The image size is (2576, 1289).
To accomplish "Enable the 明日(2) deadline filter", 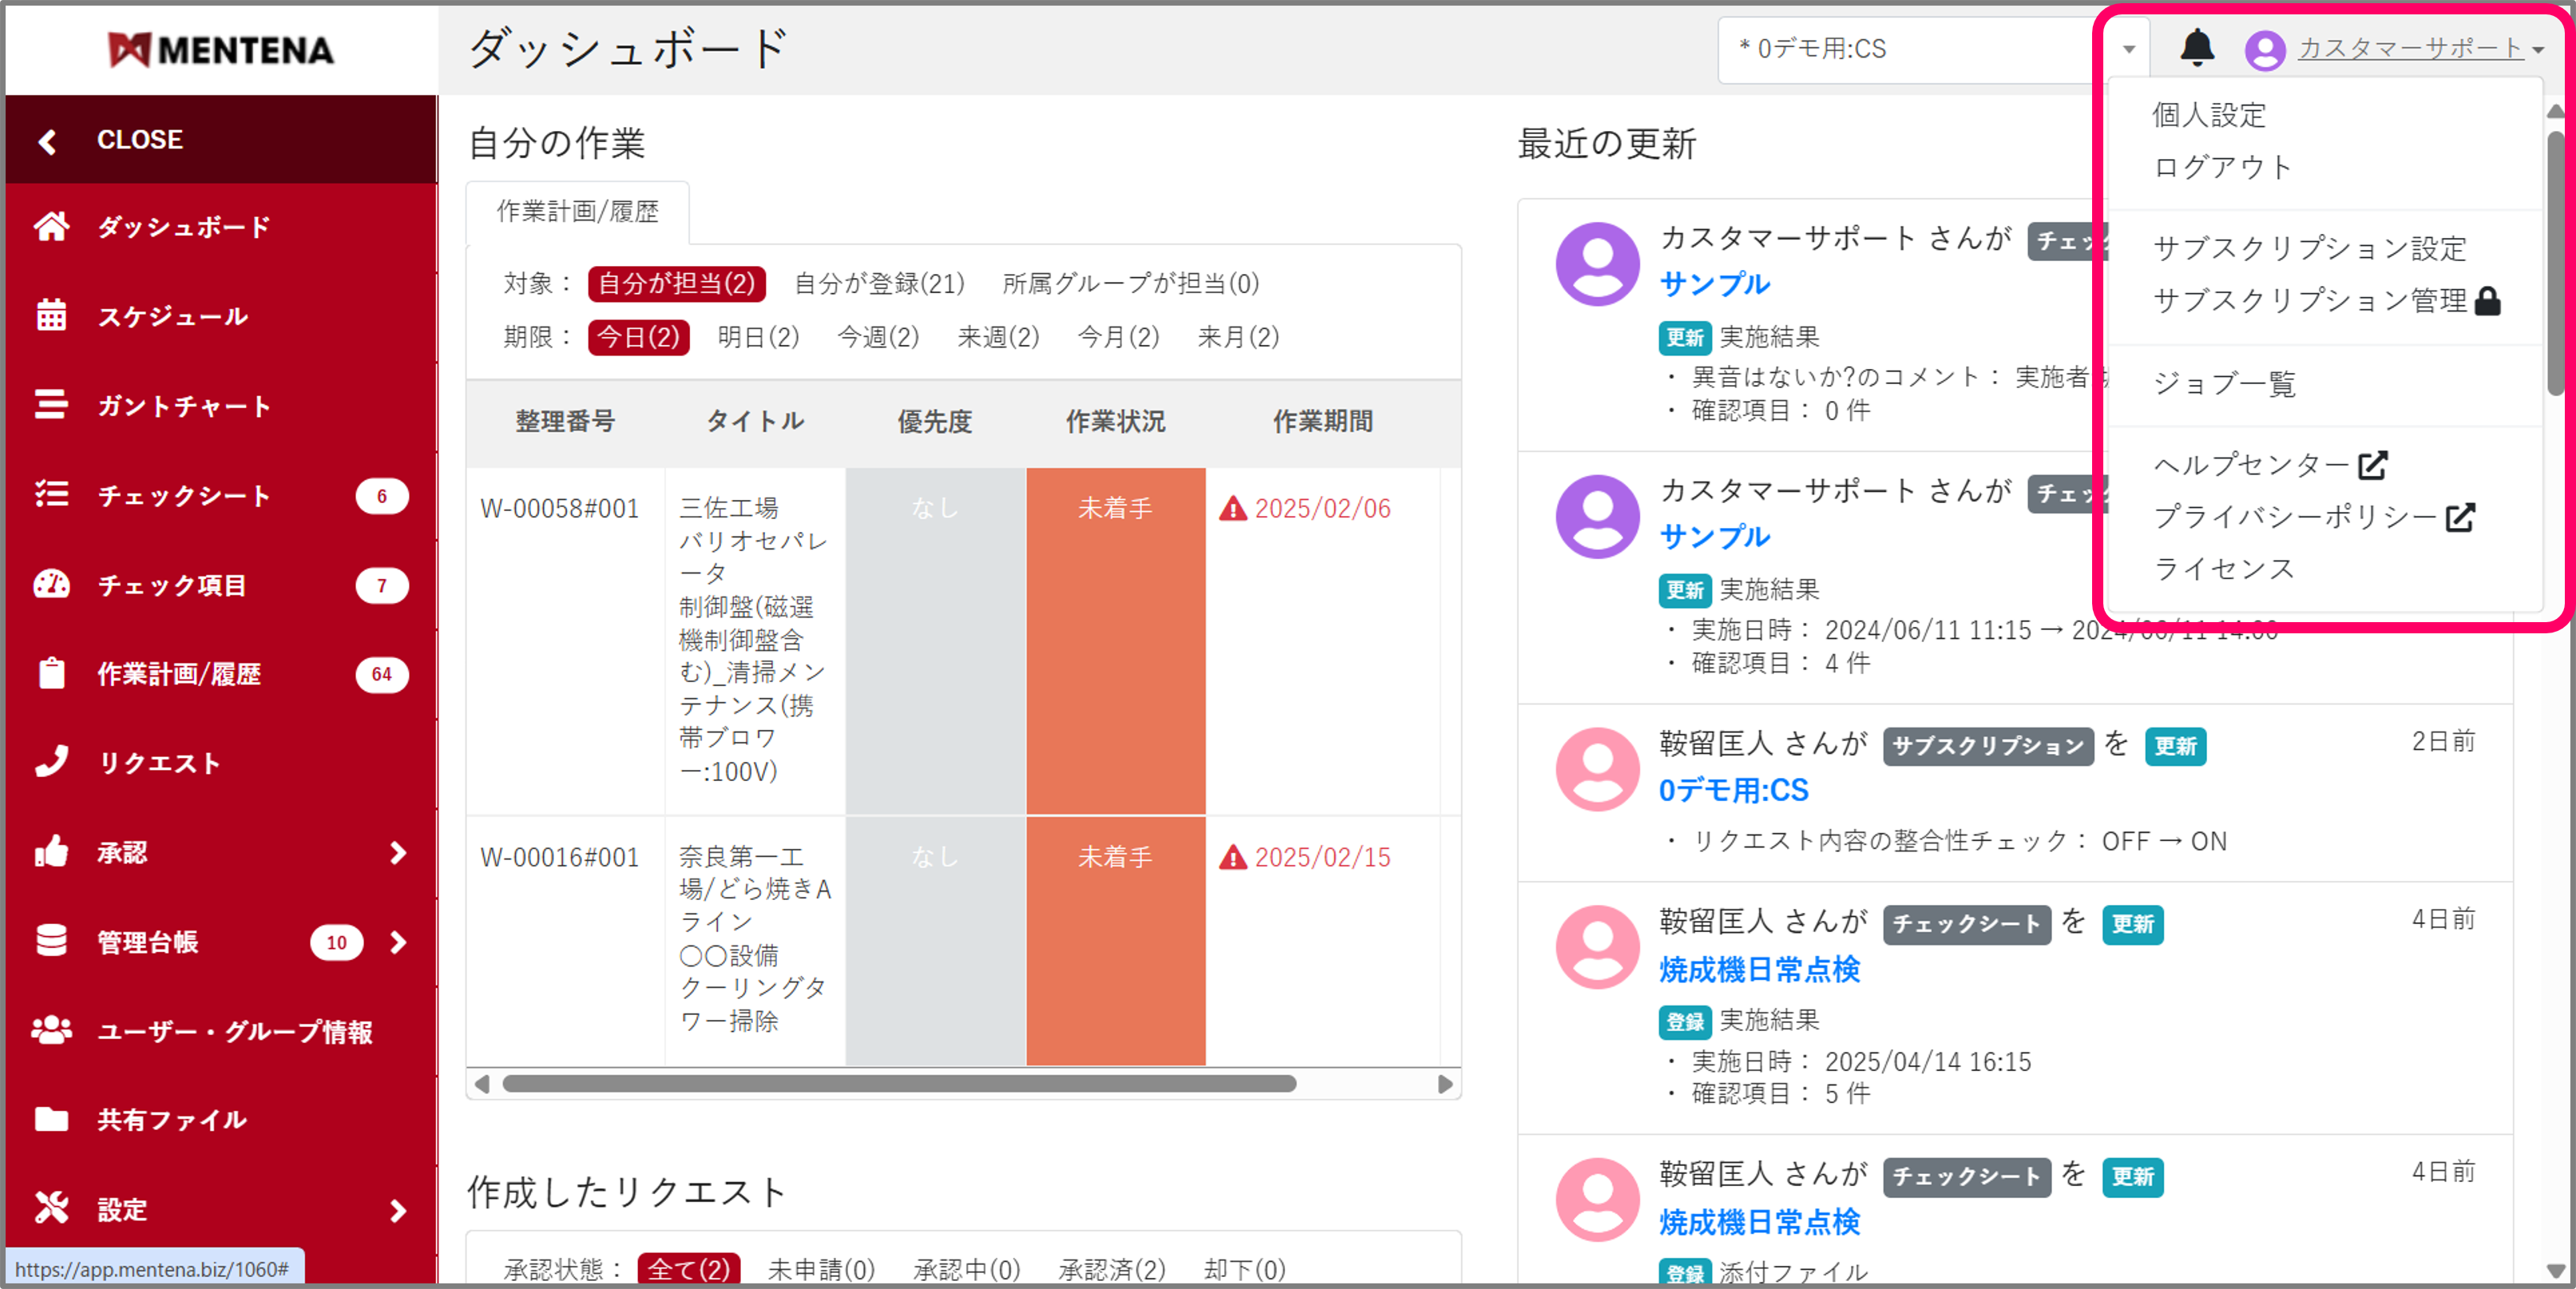I will [x=758, y=337].
